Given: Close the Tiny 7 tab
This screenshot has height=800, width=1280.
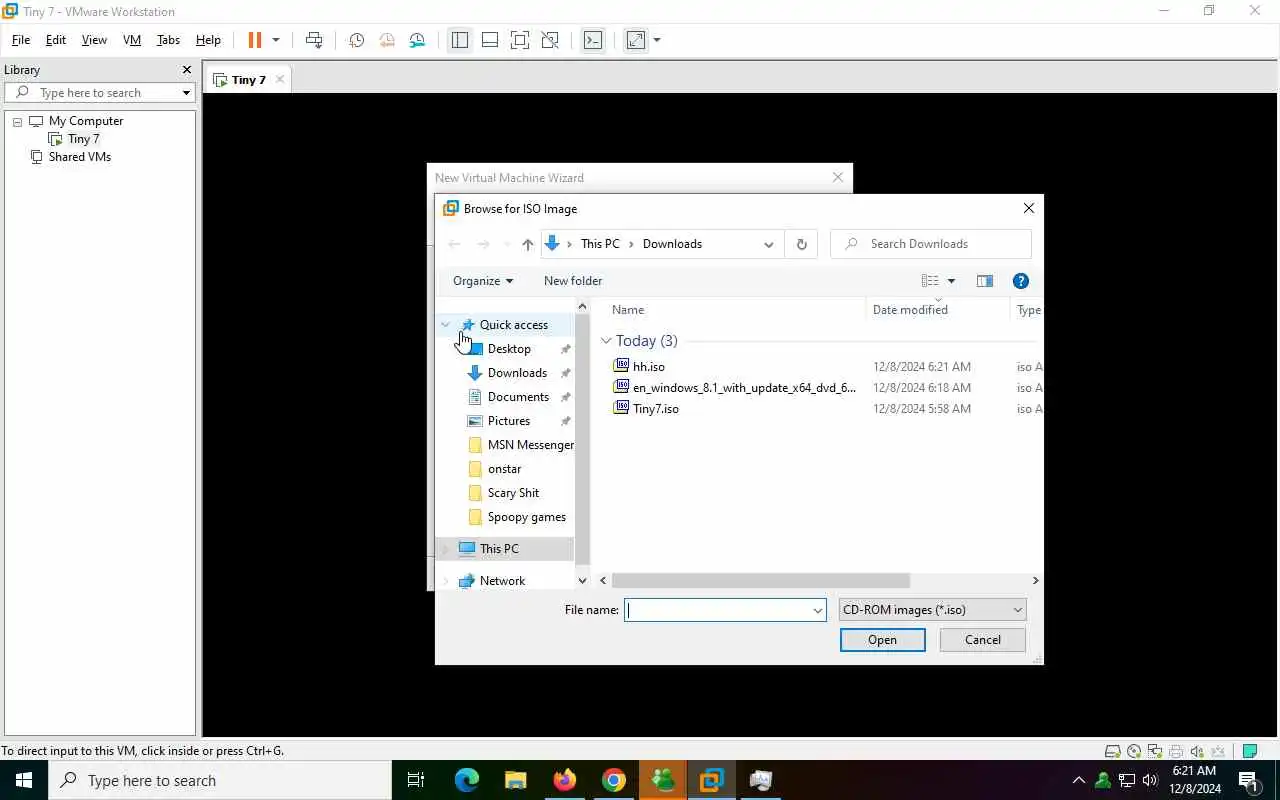Looking at the screenshot, I should click(280, 80).
